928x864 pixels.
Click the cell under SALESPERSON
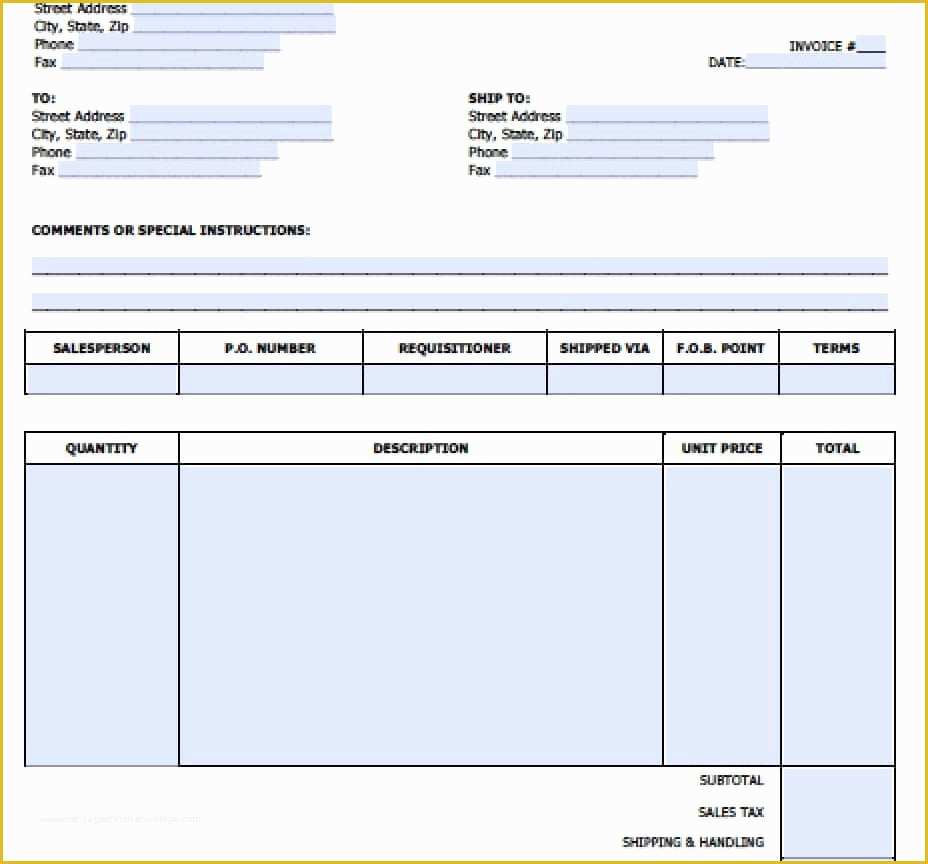click(x=102, y=379)
